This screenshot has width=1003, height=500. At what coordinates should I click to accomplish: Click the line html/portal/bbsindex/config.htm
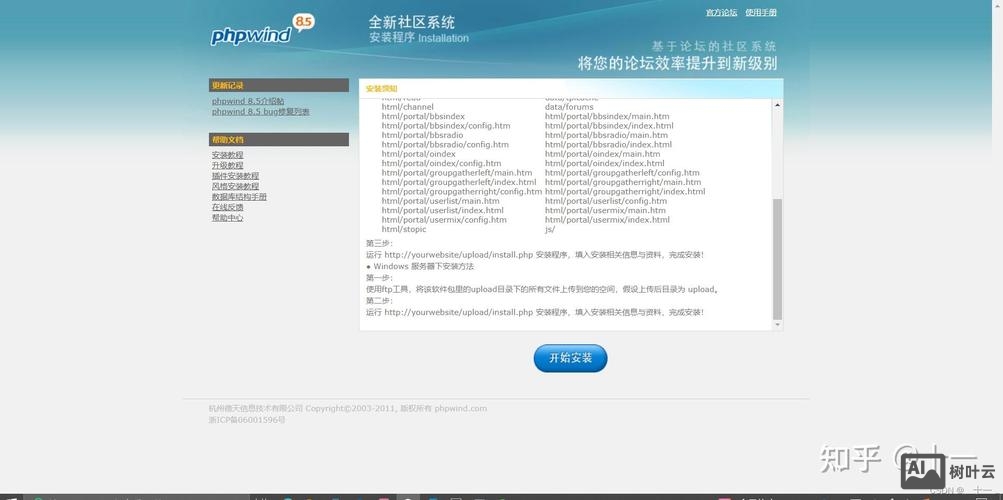pos(446,126)
